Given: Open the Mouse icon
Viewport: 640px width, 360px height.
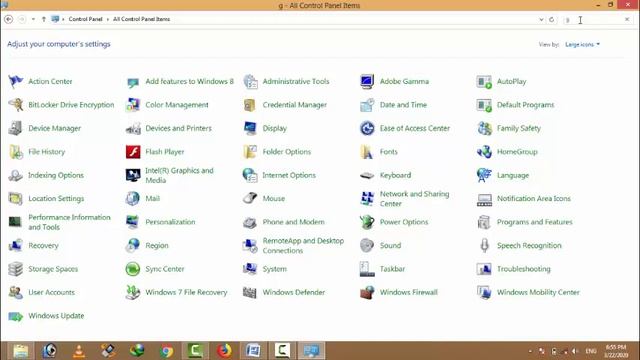Looking at the screenshot, I should (250, 198).
